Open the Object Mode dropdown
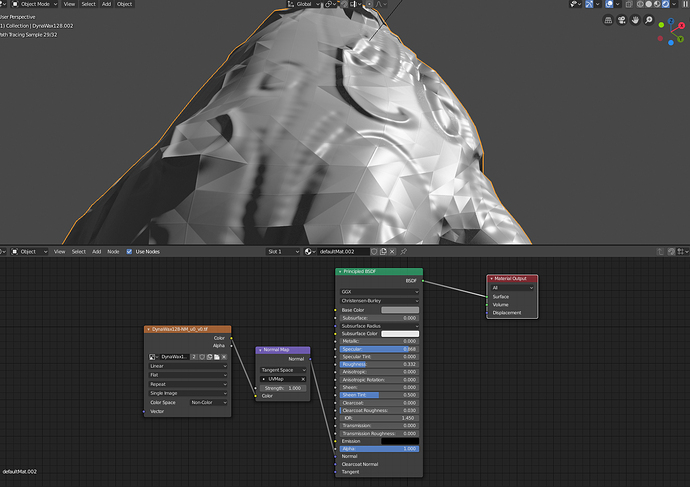This screenshot has height=487, width=690. pyautogui.click(x=34, y=4)
